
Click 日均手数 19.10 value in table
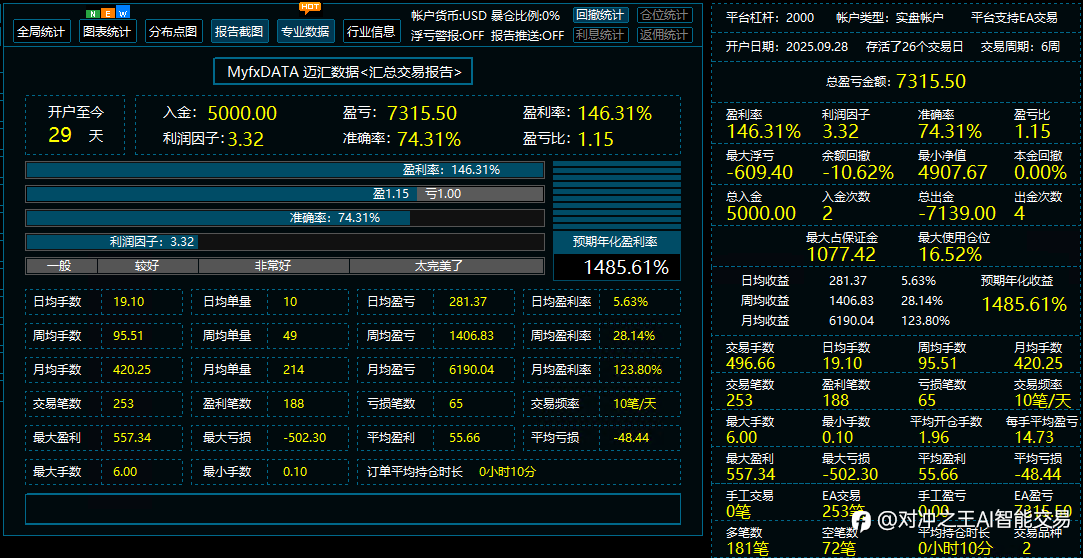pos(127,302)
